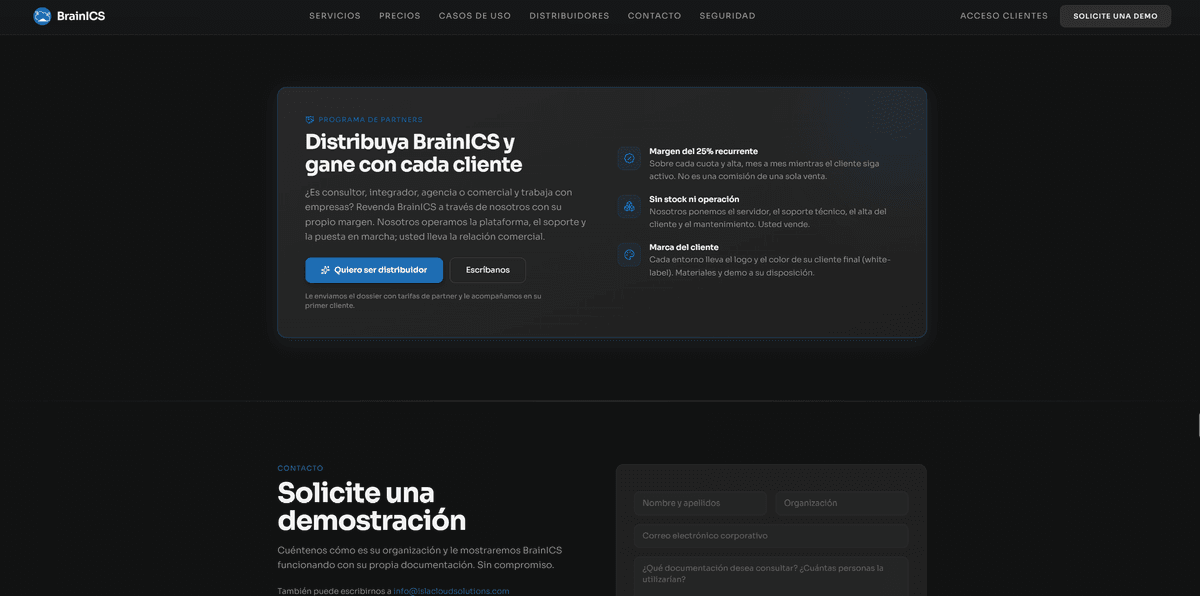Focus the Correo electrónico corporativo field
Viewport: 1200px width, 596px height.
[771, 536]
